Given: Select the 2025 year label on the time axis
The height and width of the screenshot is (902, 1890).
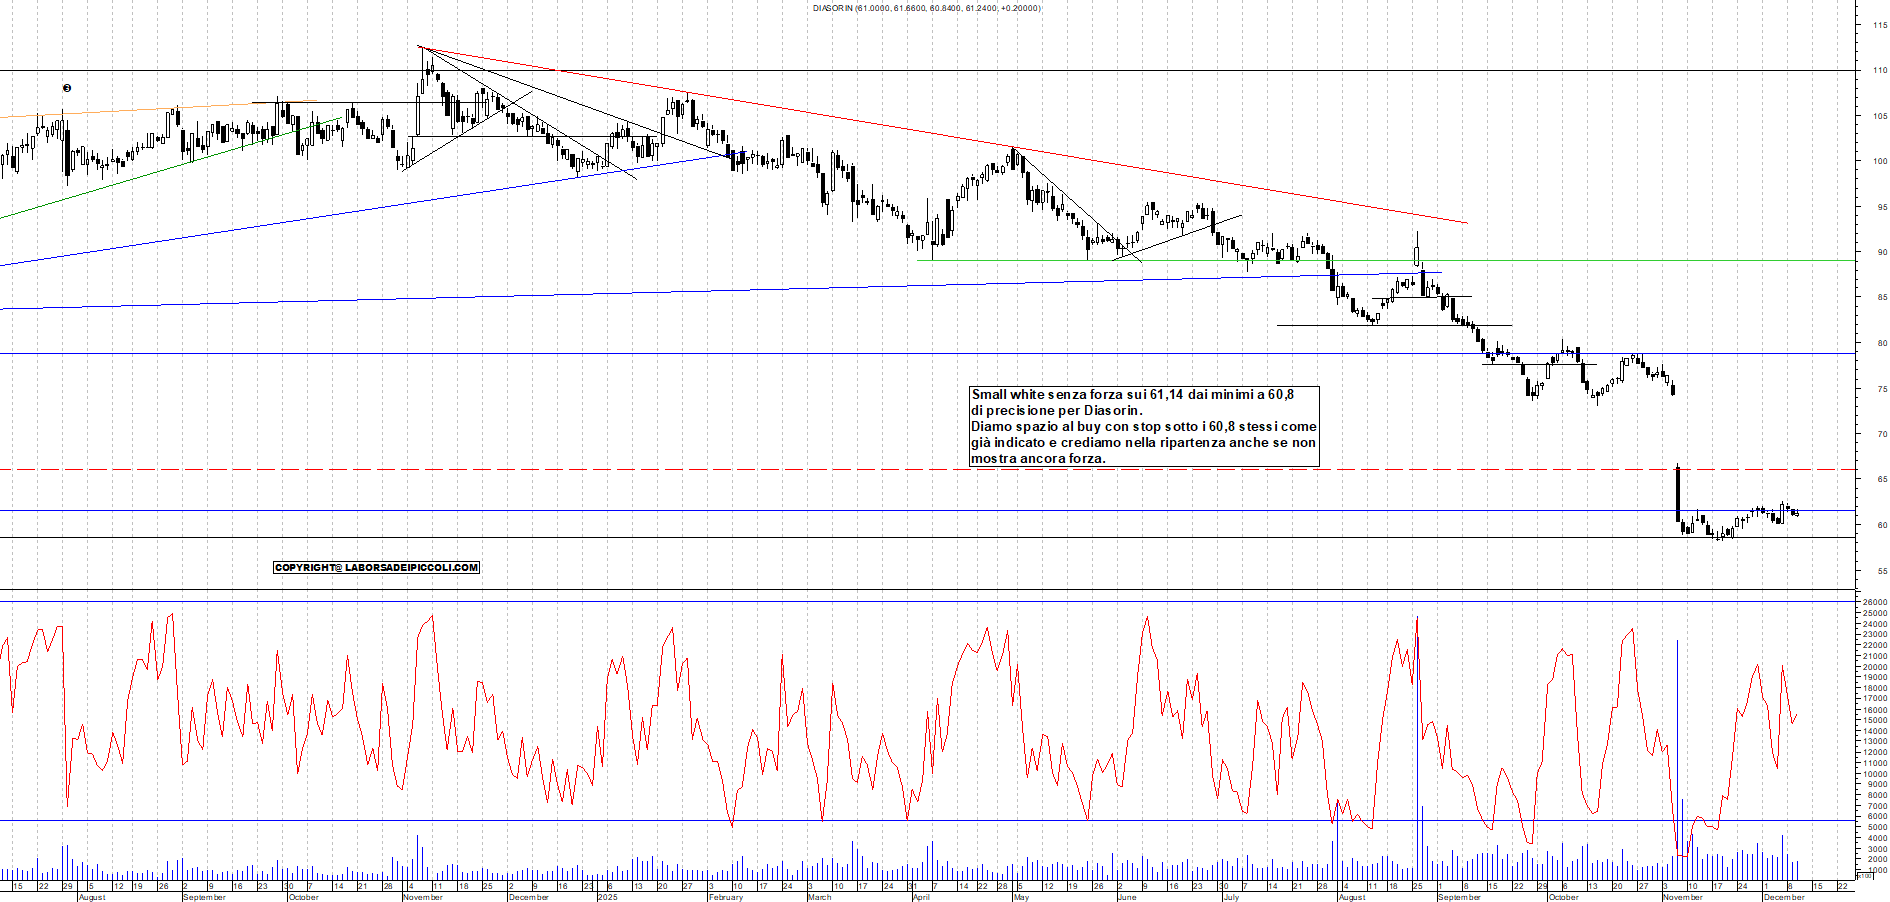Looking at the screenshot, I should pos(607,897).
